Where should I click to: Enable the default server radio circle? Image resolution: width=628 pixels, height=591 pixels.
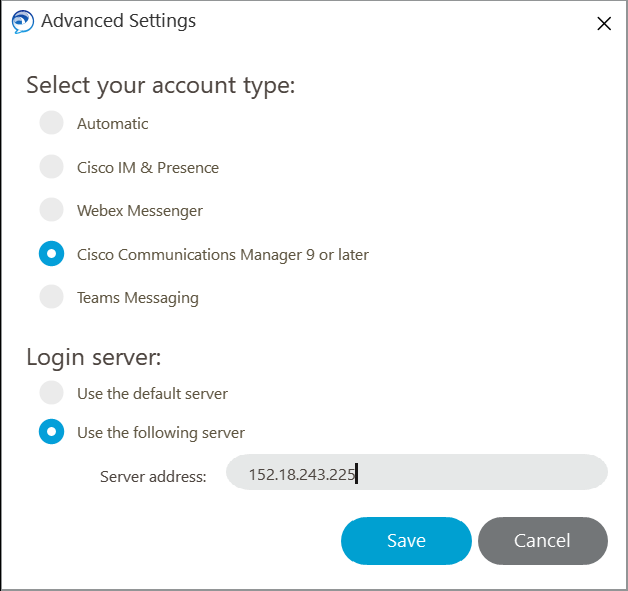(51, 392)
